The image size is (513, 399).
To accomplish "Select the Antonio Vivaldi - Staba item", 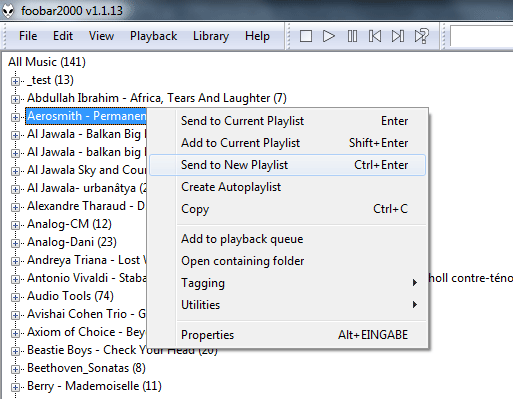I will coord(86,278).
